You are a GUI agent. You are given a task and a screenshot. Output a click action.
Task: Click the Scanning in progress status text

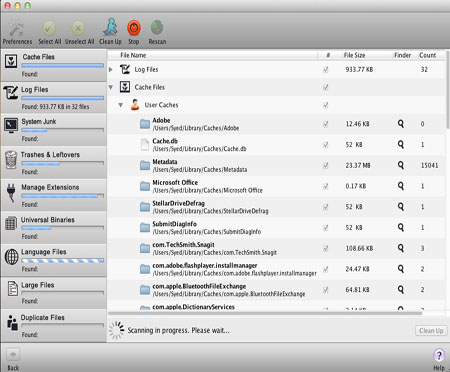178,330
